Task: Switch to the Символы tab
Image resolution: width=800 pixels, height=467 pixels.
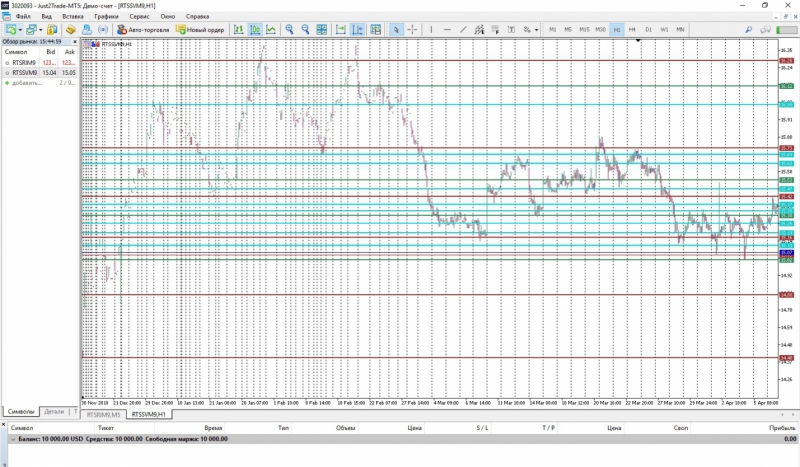Action: click(20, 411)
